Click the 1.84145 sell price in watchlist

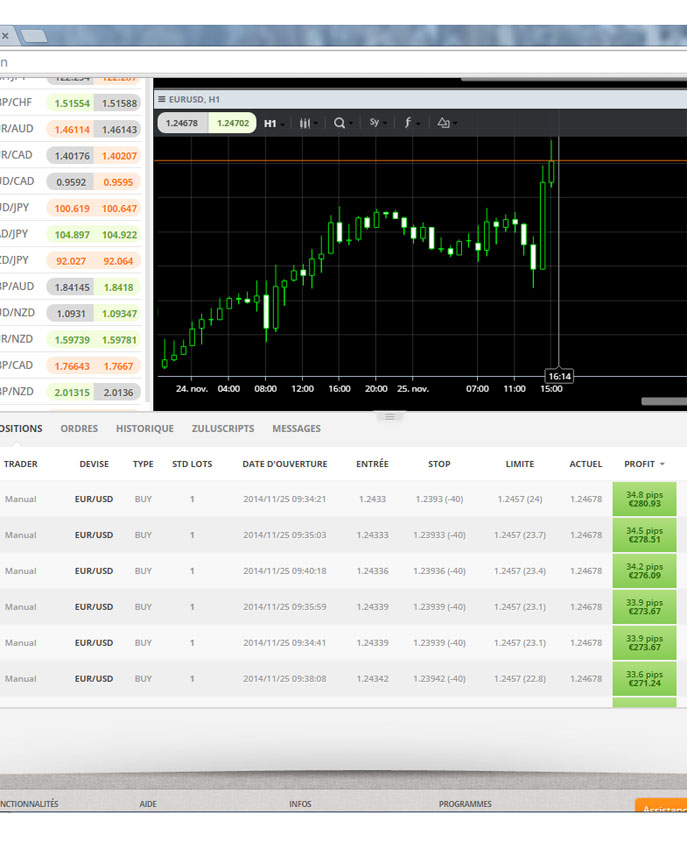(70, 287)
